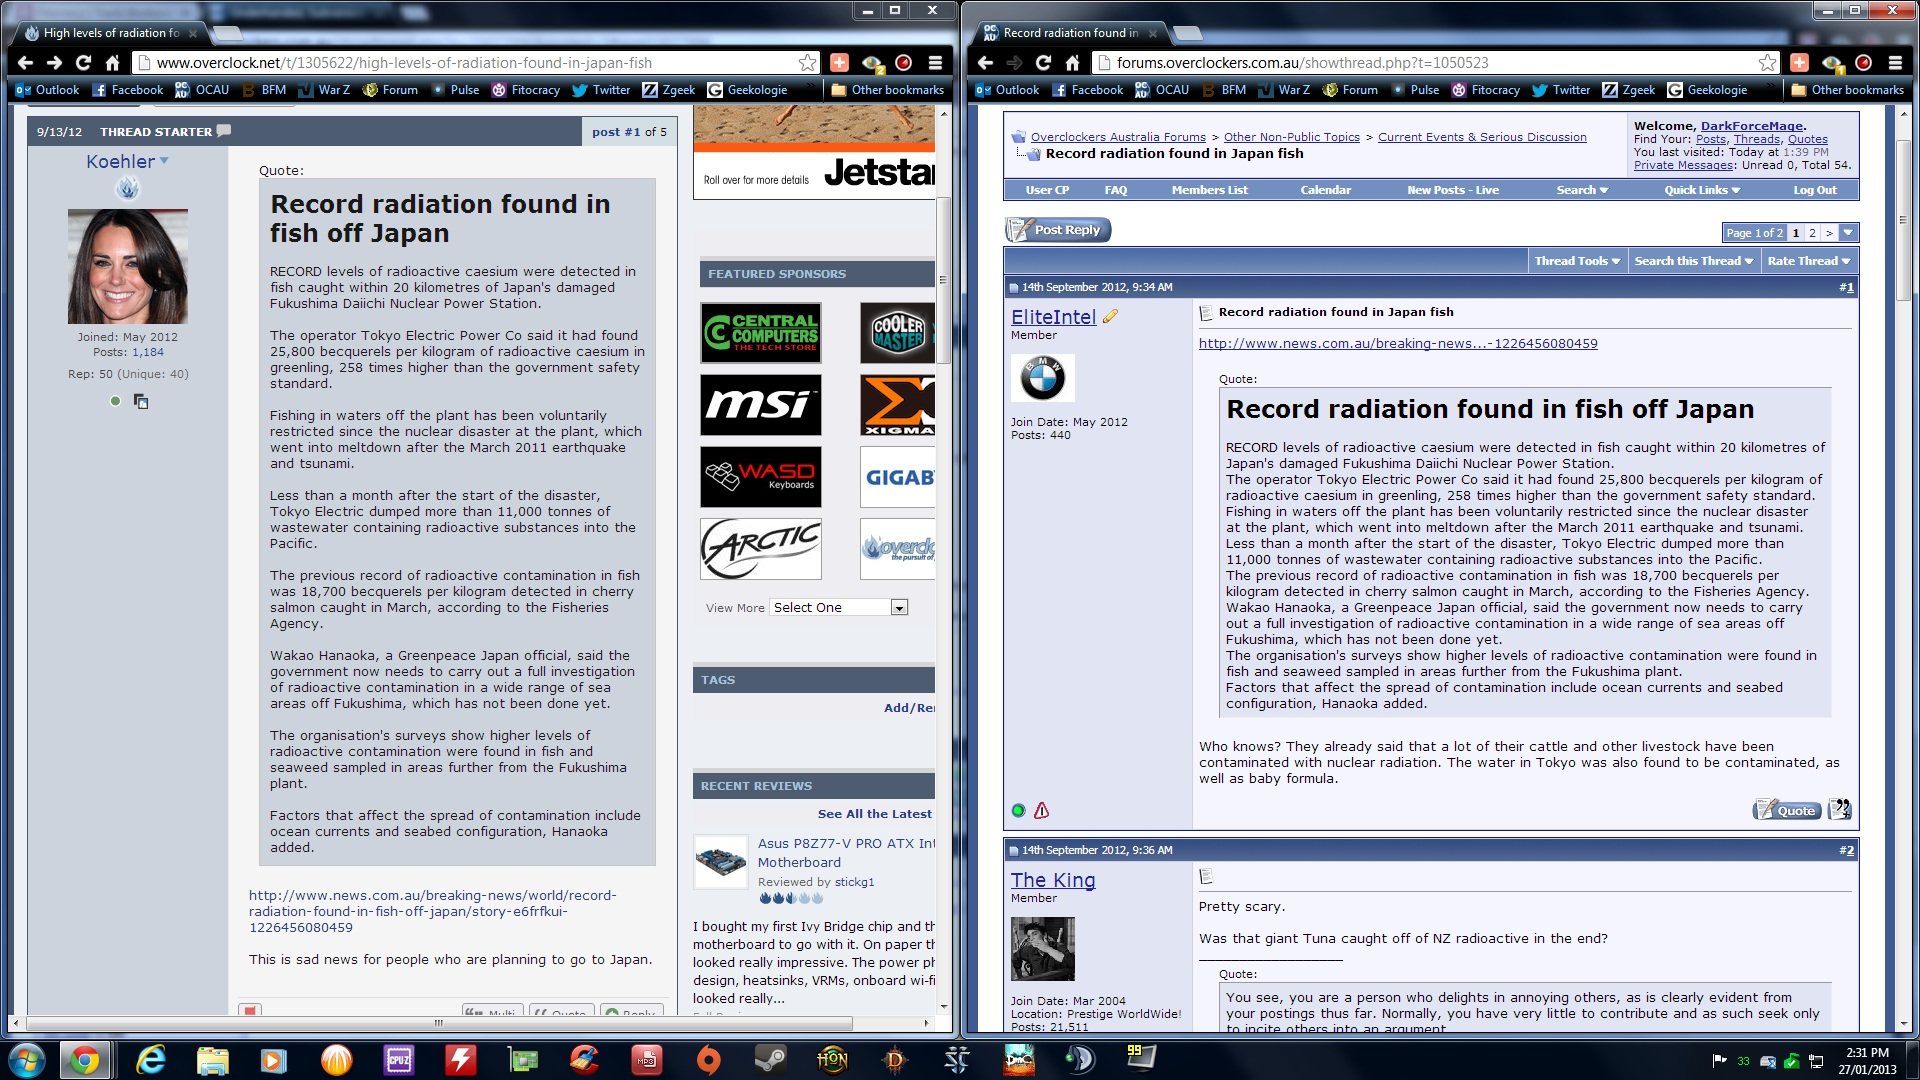
Task: Switch to 'High levels of radiation' tab
Action: (x=111, y=33)
